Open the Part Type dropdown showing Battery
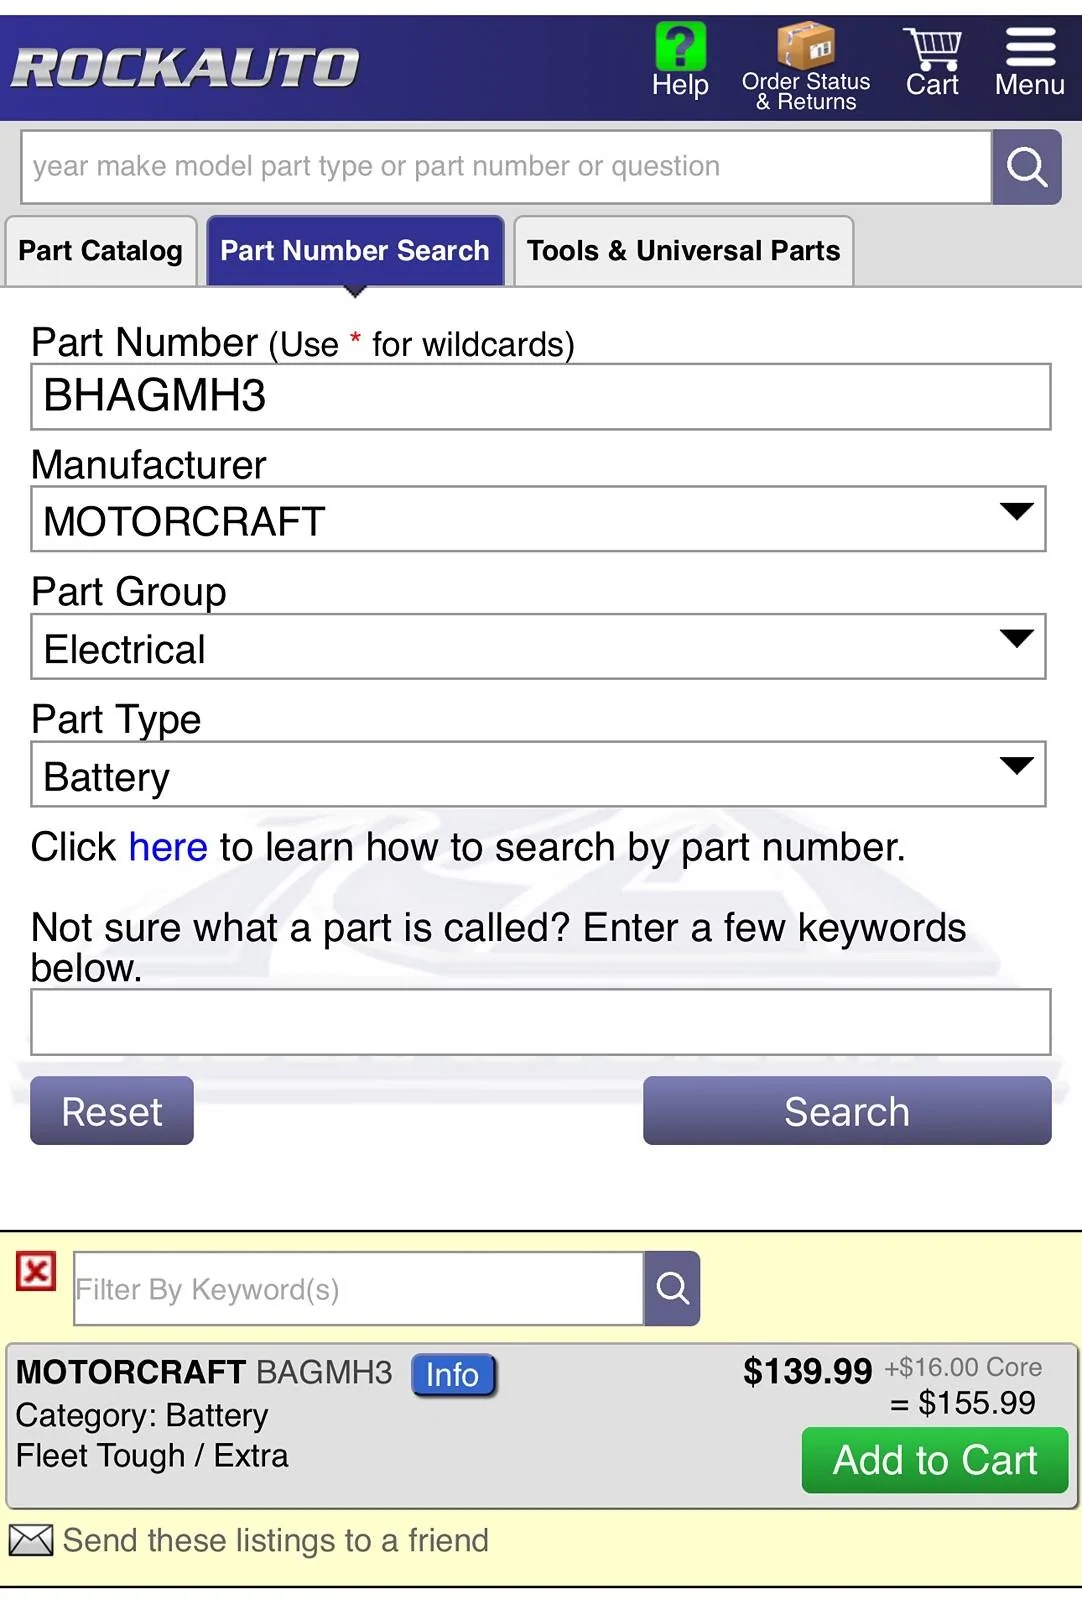This screenshot has width=1082, height=1600. (x=539, y=774)
